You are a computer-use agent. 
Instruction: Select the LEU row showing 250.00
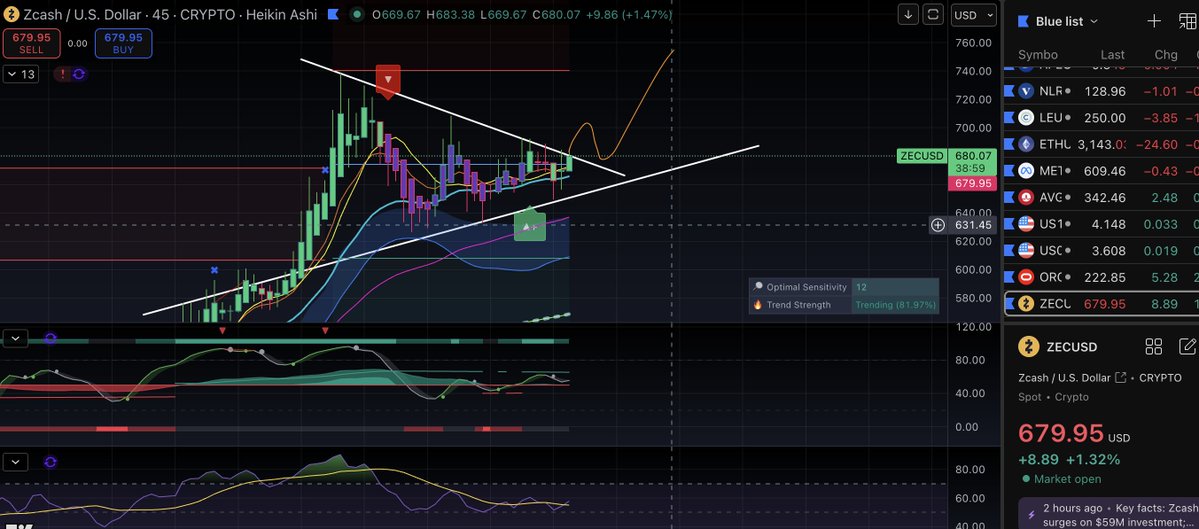click(1101, 118)
